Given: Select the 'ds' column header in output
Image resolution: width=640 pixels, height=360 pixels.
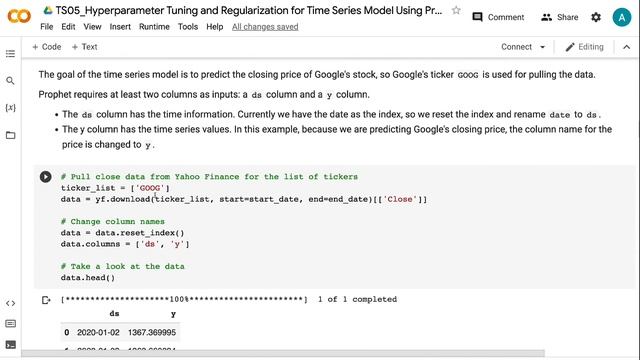Looking at the screenshot, I should [x=114, y=313].
